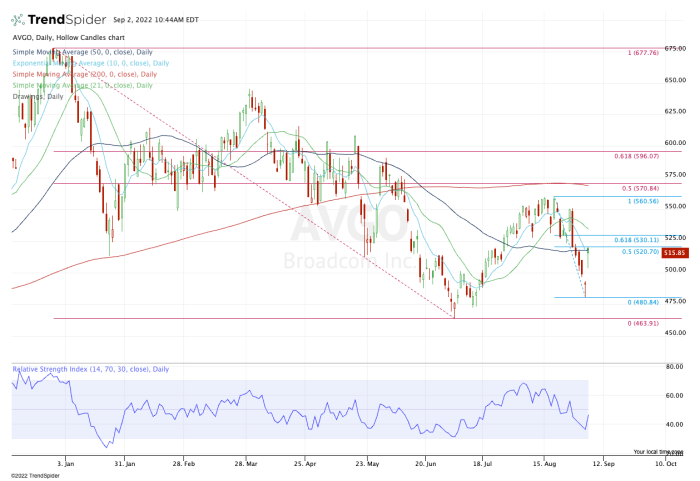The width and height of the screenshot is (700, 481).
Task: Click the Exponential Moving Average (10) legend entry
Action: click(91, 63)
